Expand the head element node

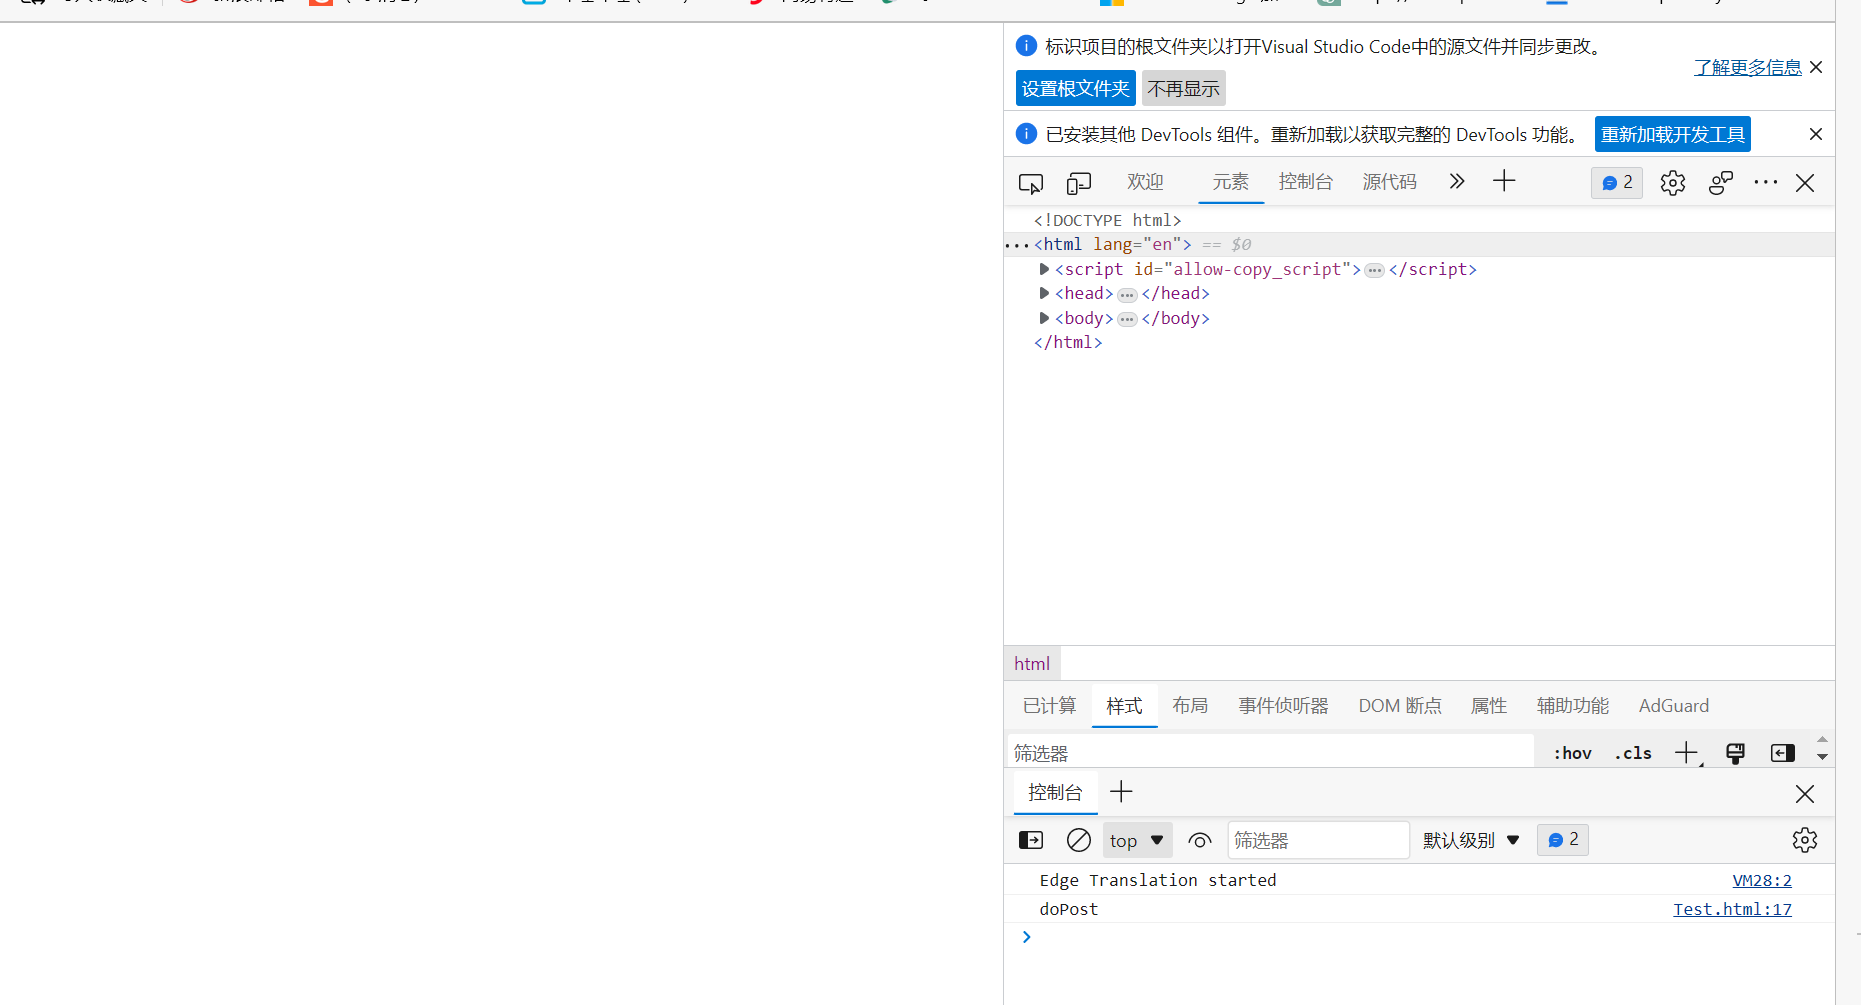pos(1044,293)
